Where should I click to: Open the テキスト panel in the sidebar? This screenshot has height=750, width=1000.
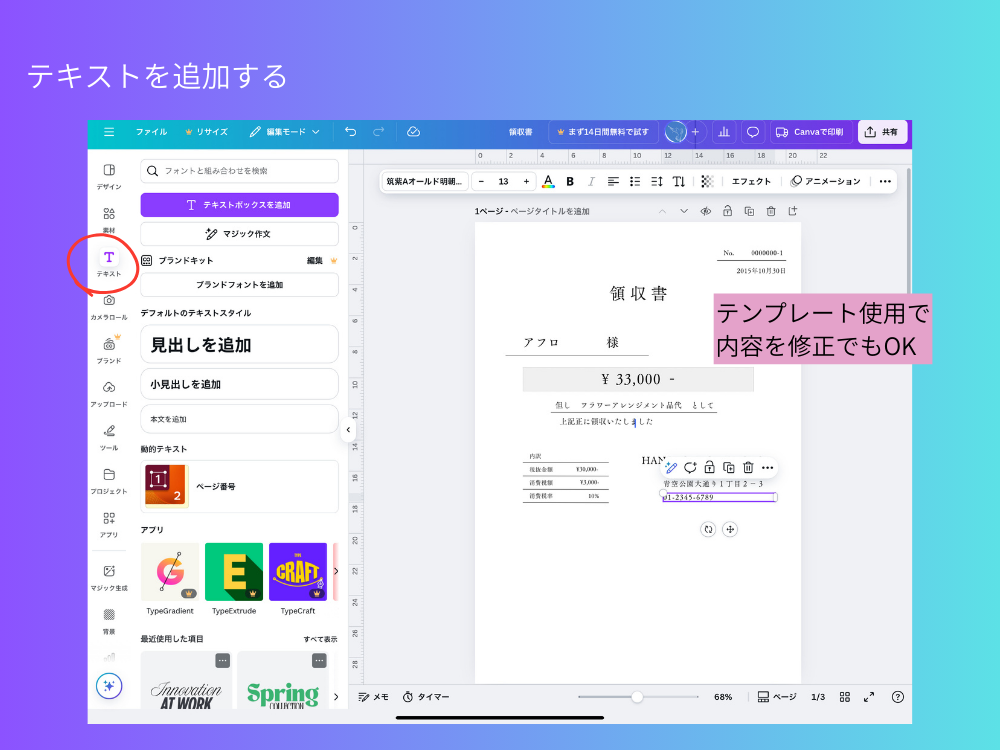point(108,260)
